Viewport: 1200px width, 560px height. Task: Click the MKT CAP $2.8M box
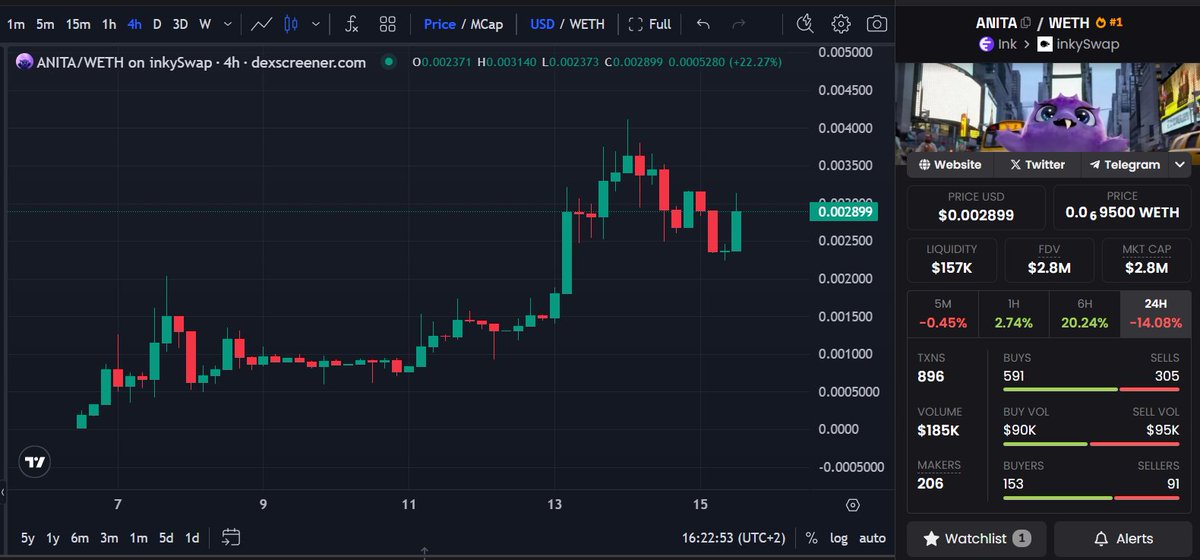coord(1146,259)
